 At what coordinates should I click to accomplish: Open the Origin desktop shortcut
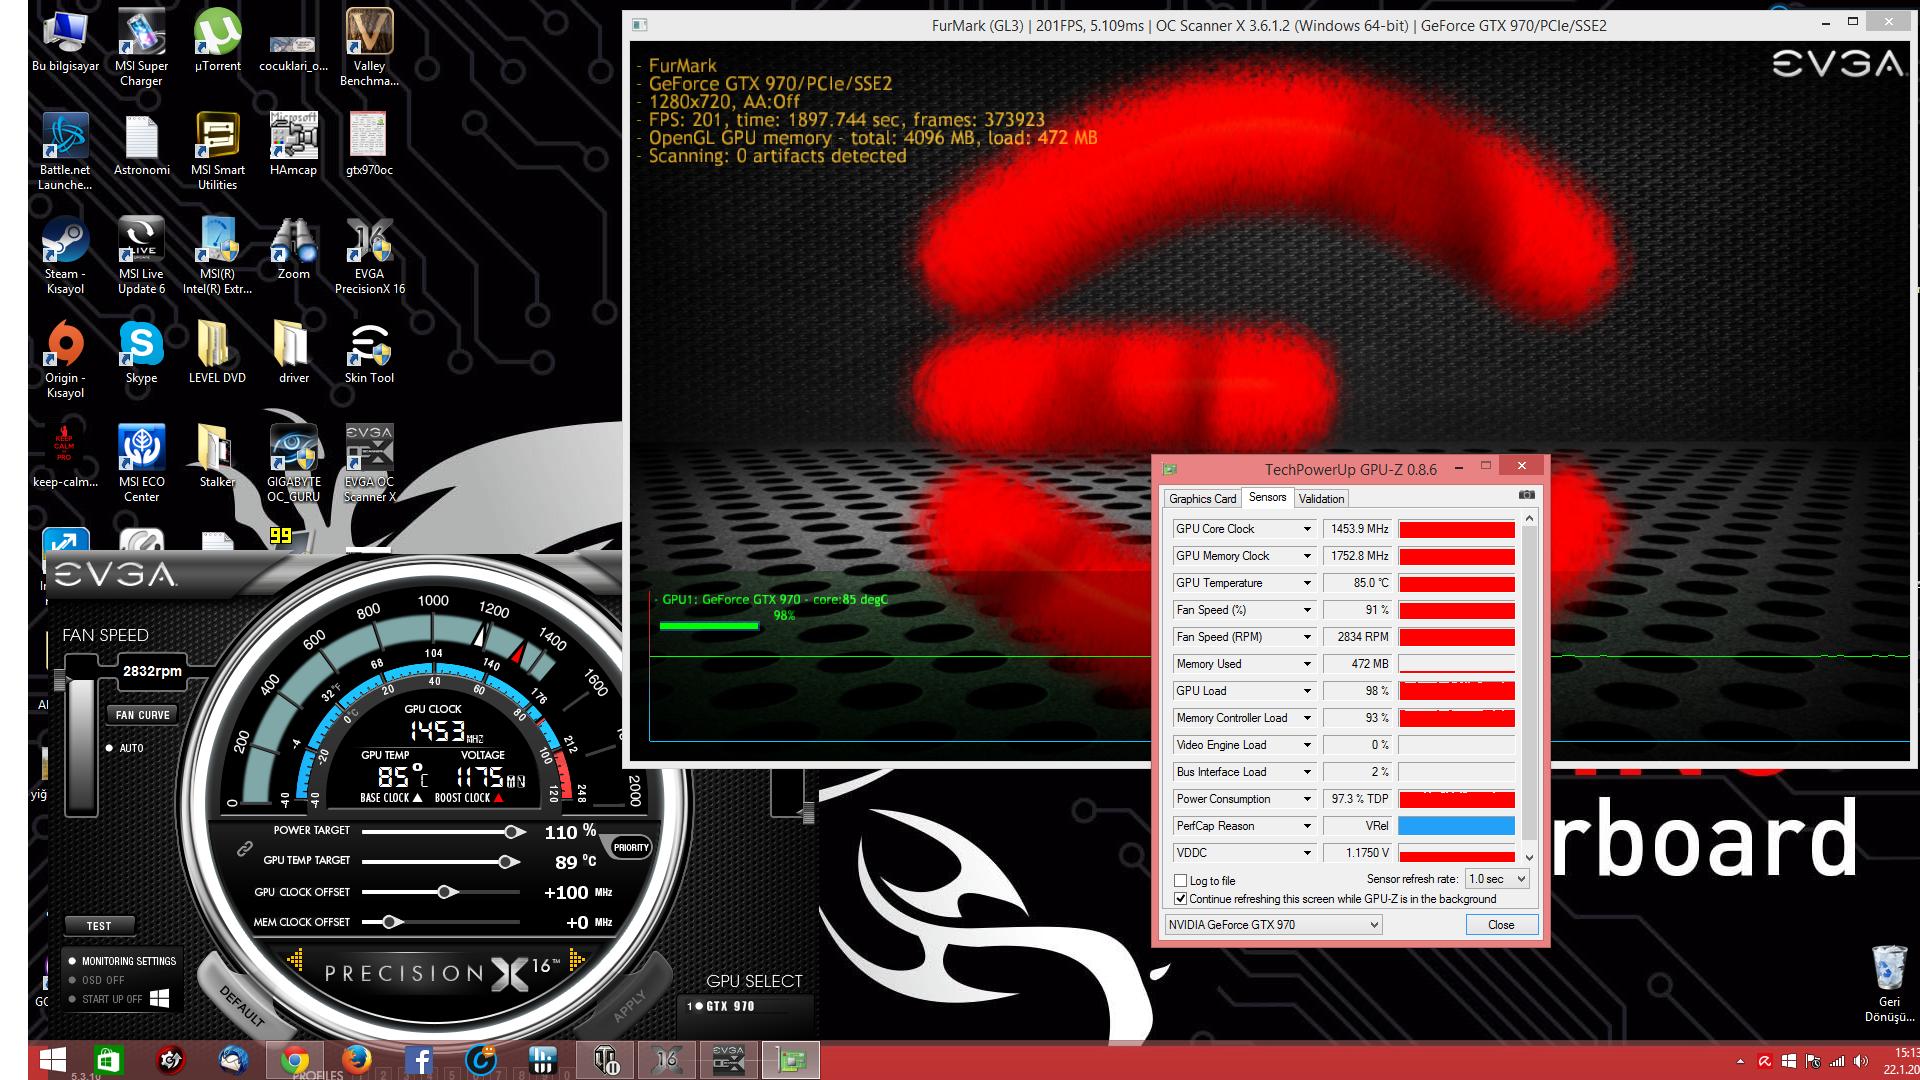pos(65,359)
